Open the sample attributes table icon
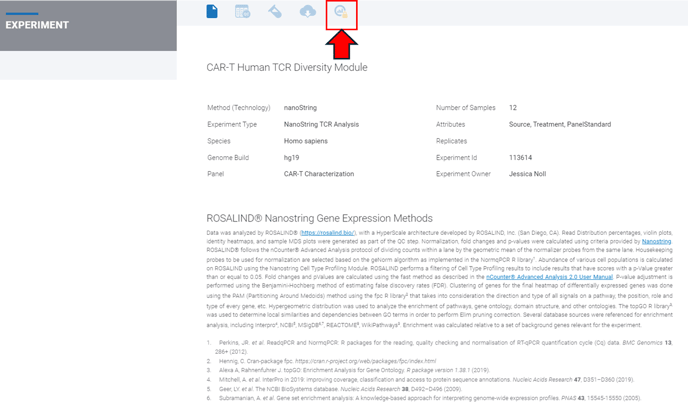The width and height of the screenshot is (688, 405). [243, 11]
